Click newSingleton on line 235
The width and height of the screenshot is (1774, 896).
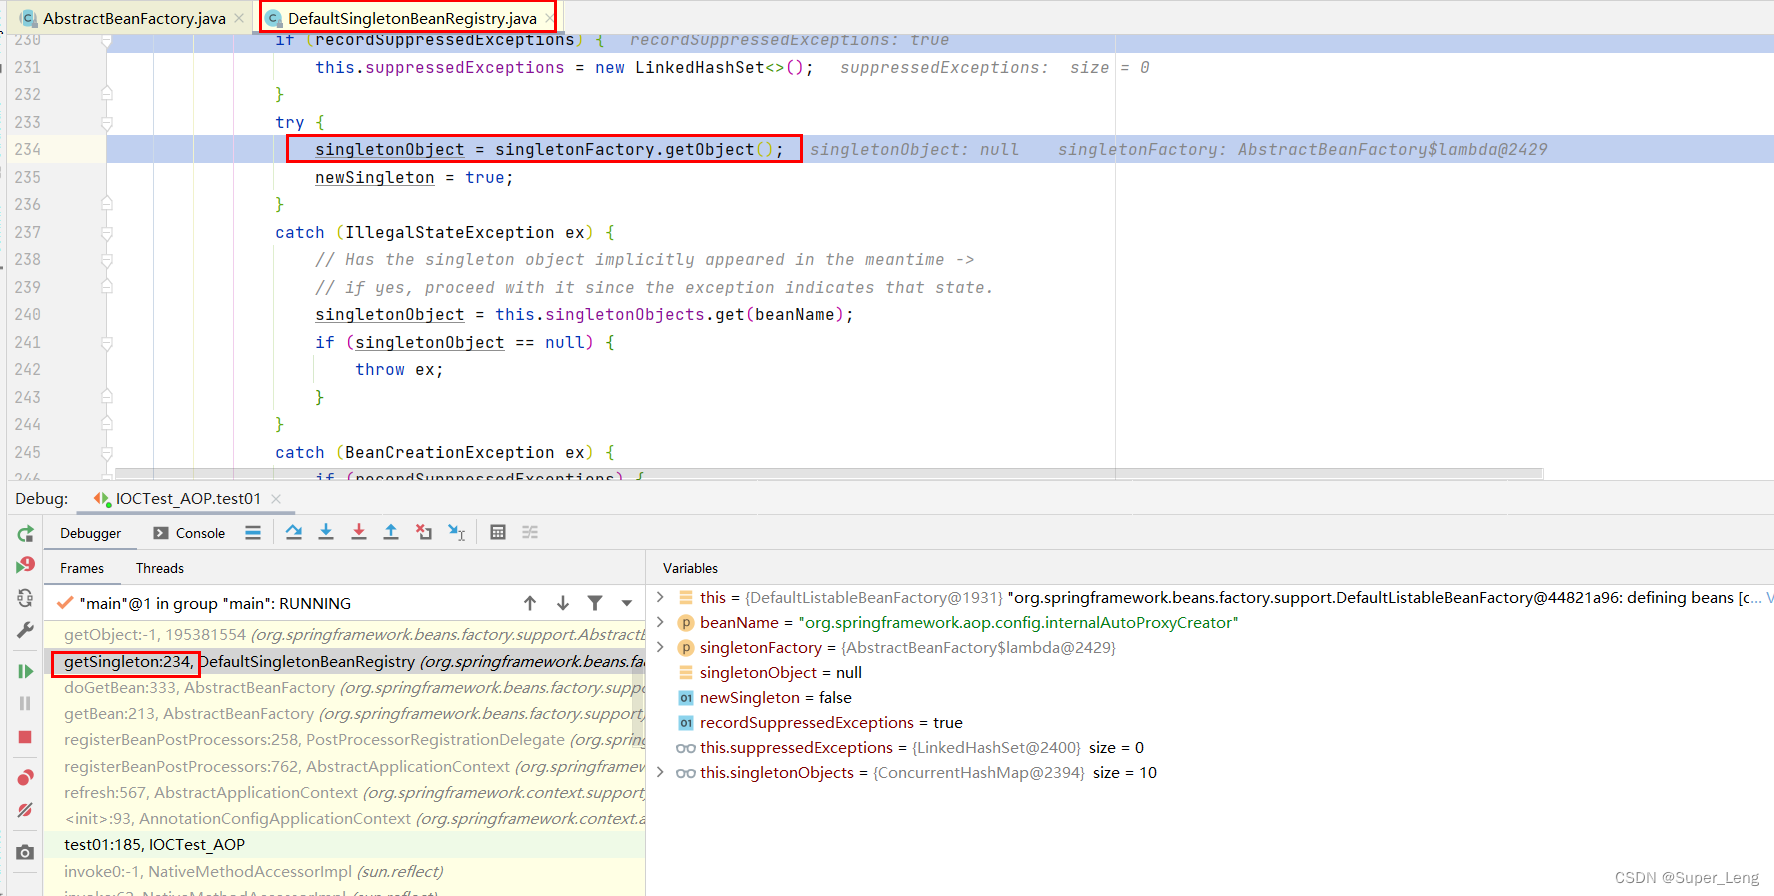pos(374,177)
